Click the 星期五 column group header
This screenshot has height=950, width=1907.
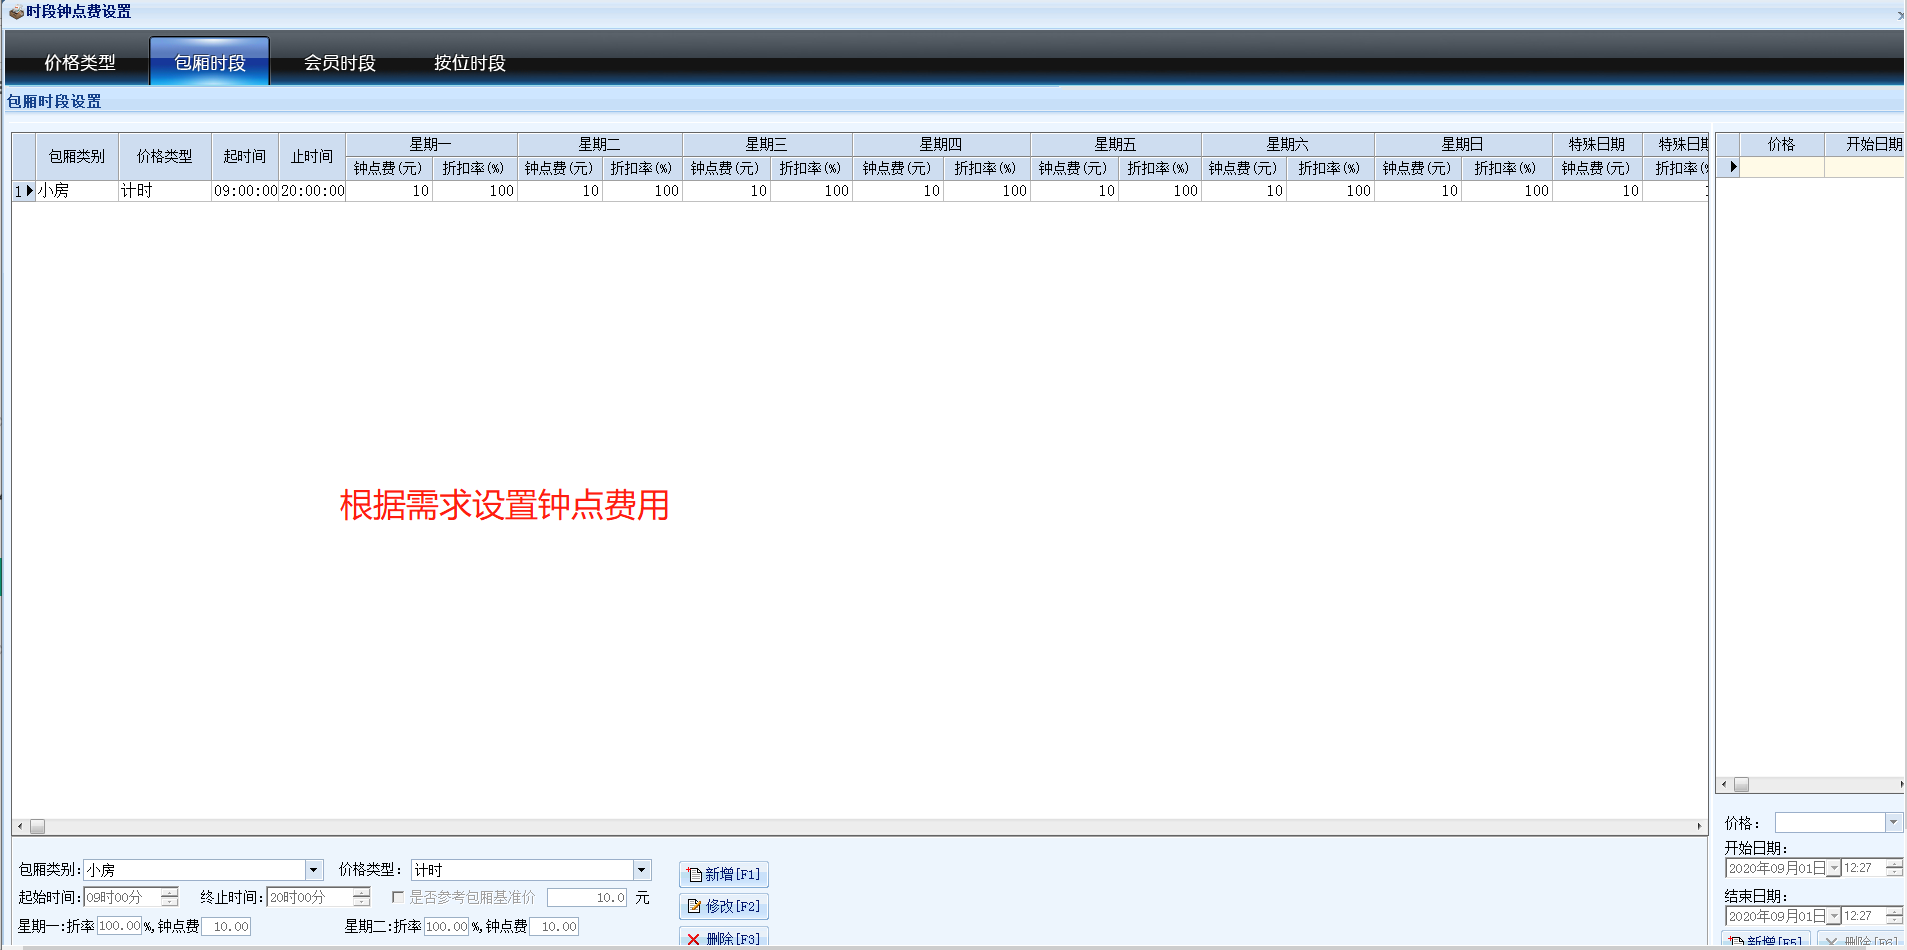[1116, 144]
